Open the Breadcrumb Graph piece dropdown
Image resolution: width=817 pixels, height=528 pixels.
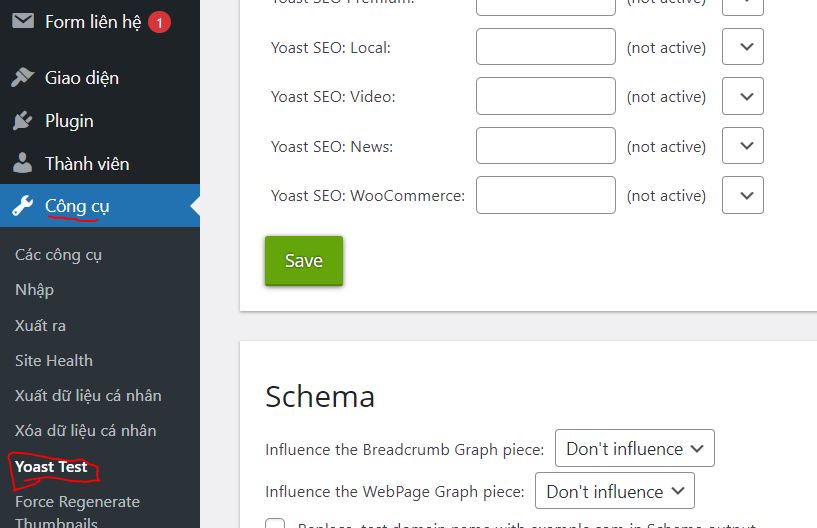pos(635,448)
